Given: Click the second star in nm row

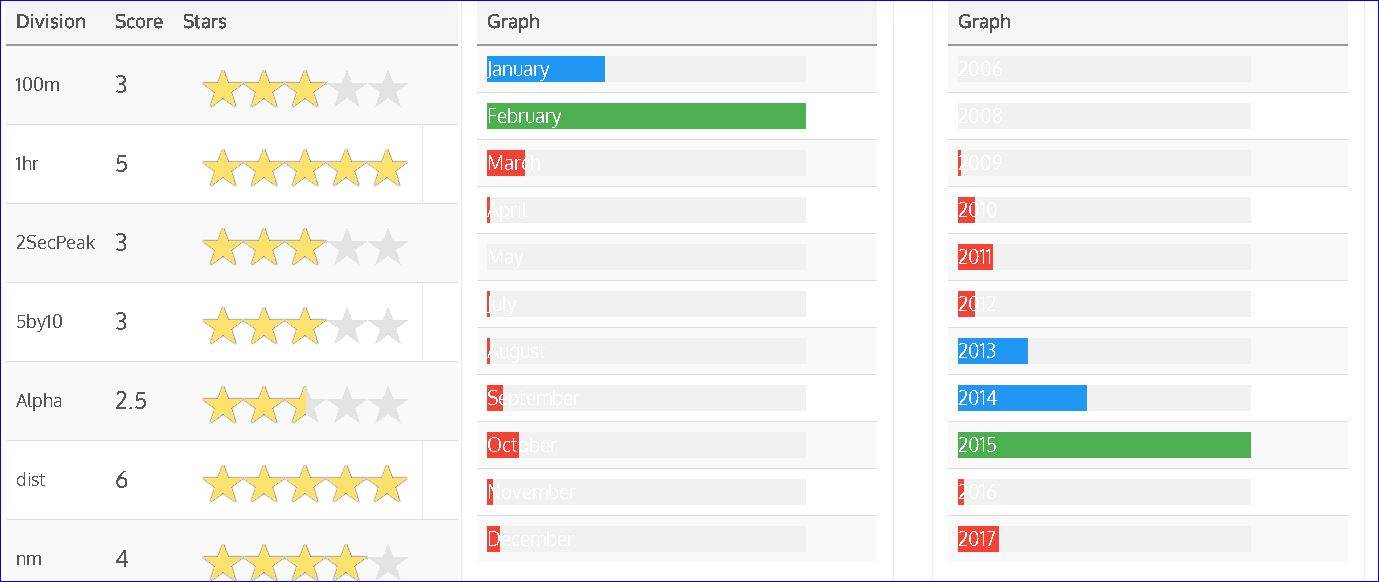Looking at the screenshot, I should [x=264, y=562].
